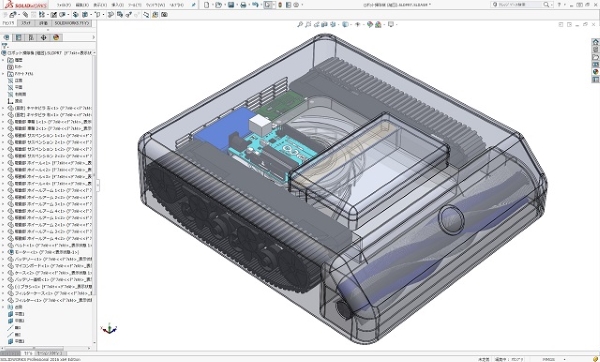
Task: Toggle the select cursor tool in top toolbar
Action: (268, 5)
